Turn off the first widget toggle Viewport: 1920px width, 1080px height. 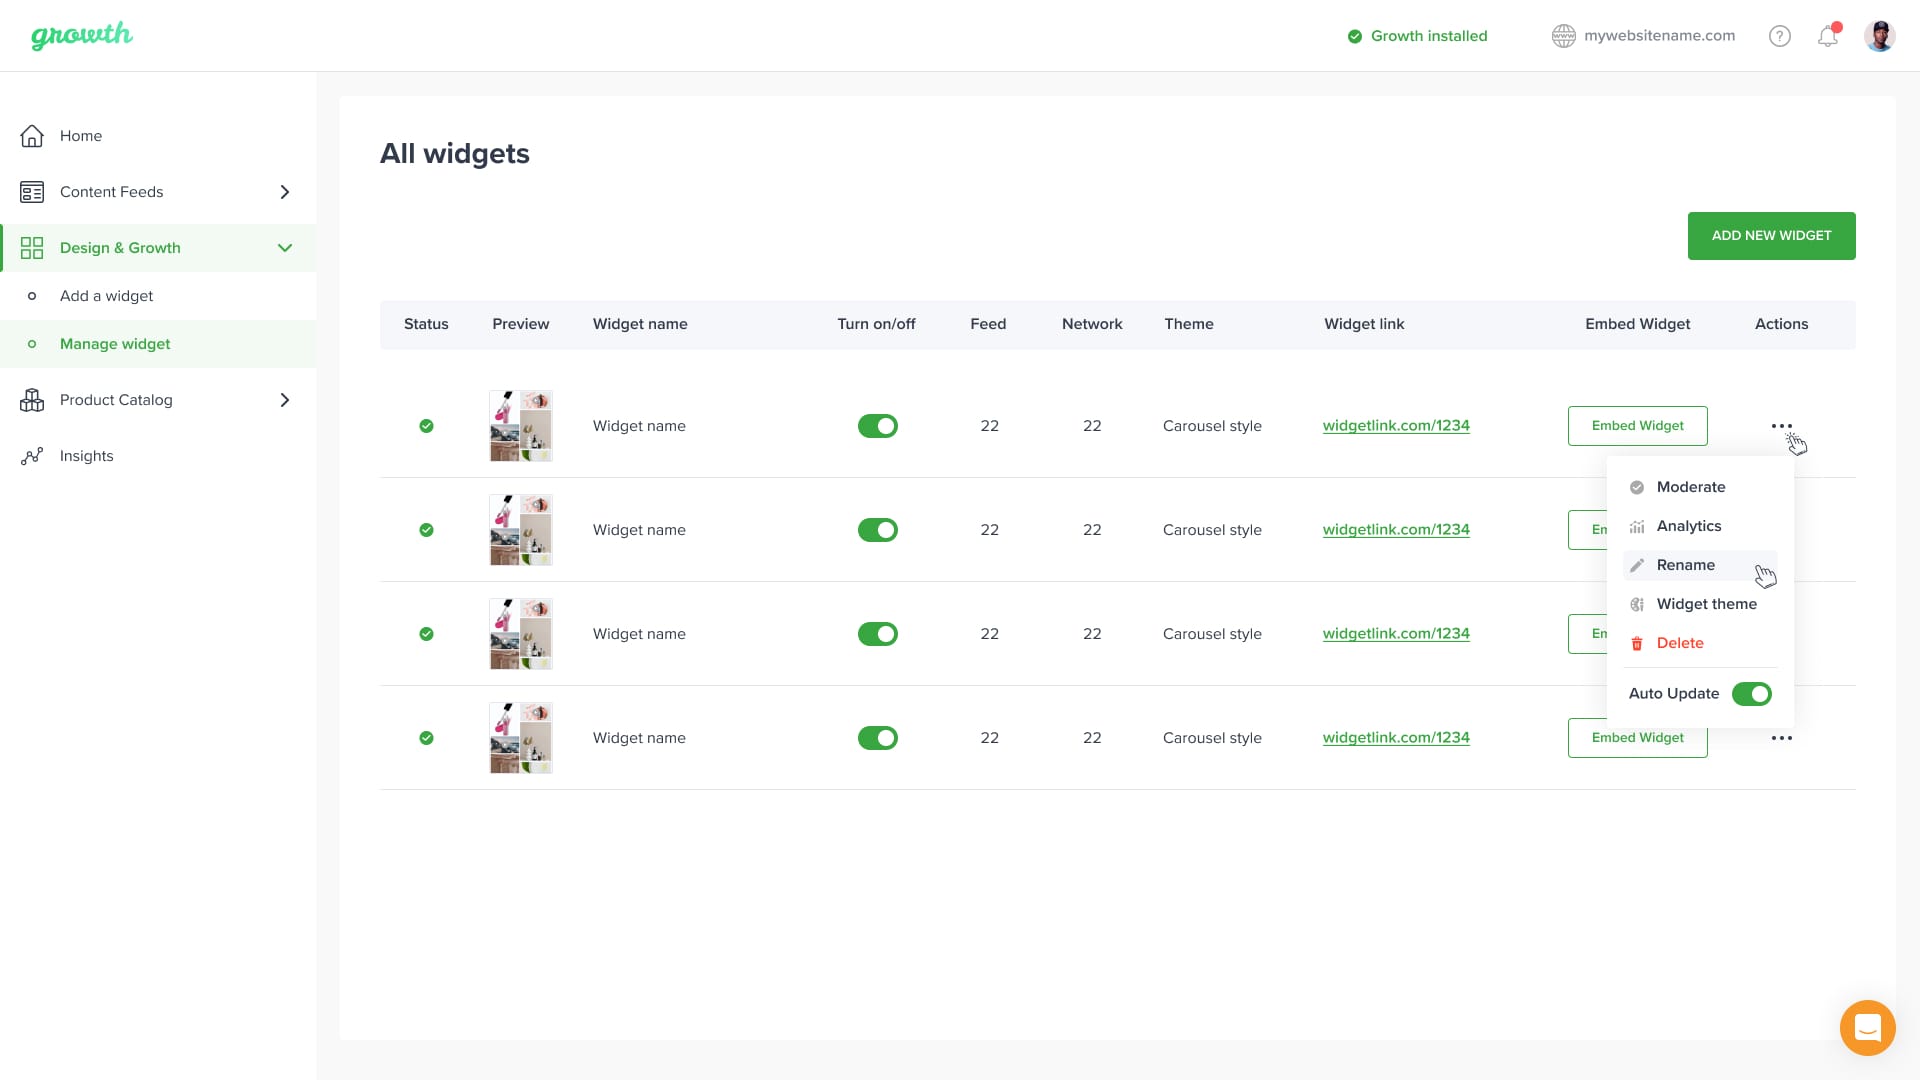(877, 426)
